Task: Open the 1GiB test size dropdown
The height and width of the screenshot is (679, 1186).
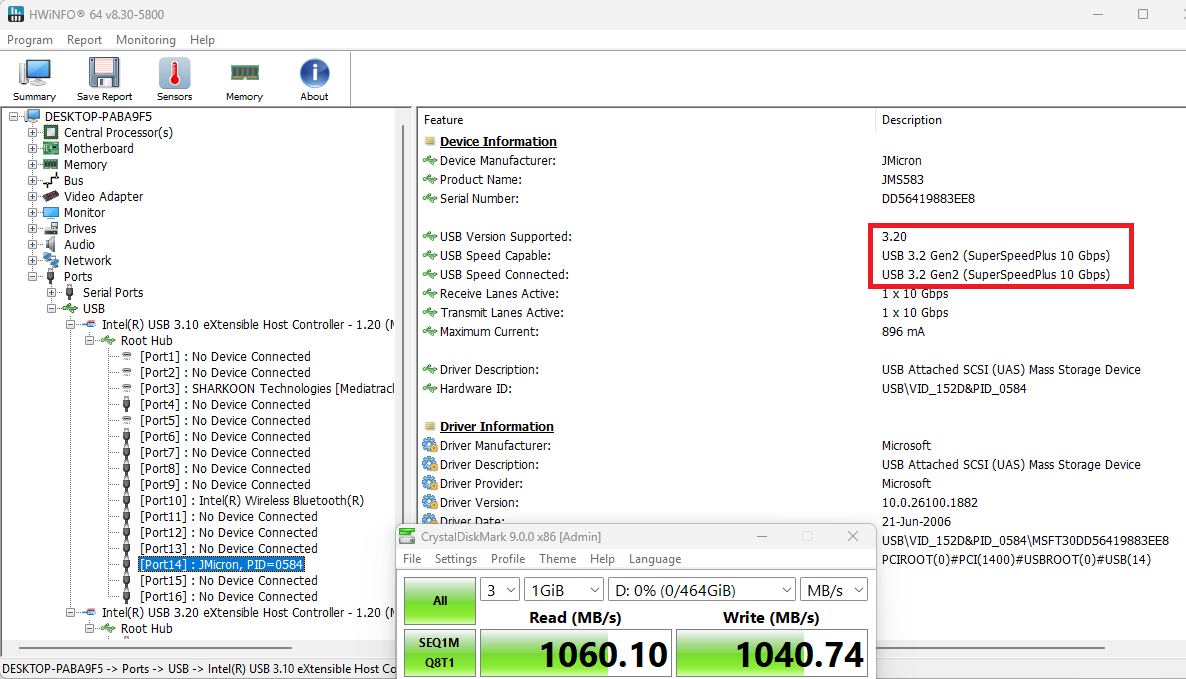Action: (x=564, y=590)
